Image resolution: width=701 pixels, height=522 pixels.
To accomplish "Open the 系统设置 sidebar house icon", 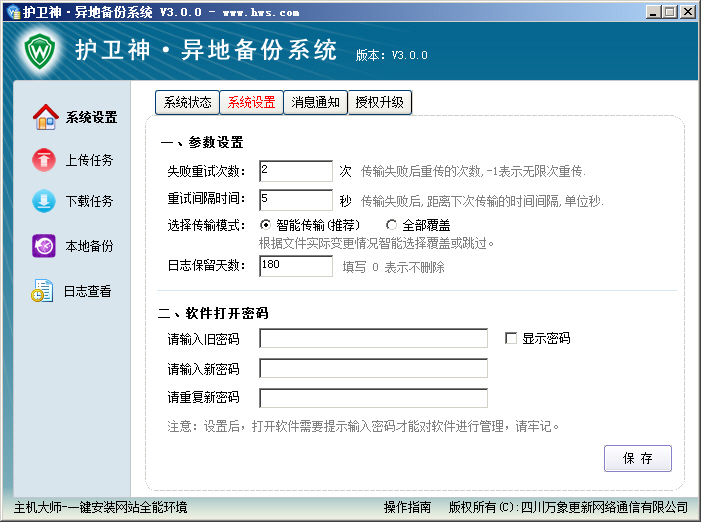I will click(45, 117).
